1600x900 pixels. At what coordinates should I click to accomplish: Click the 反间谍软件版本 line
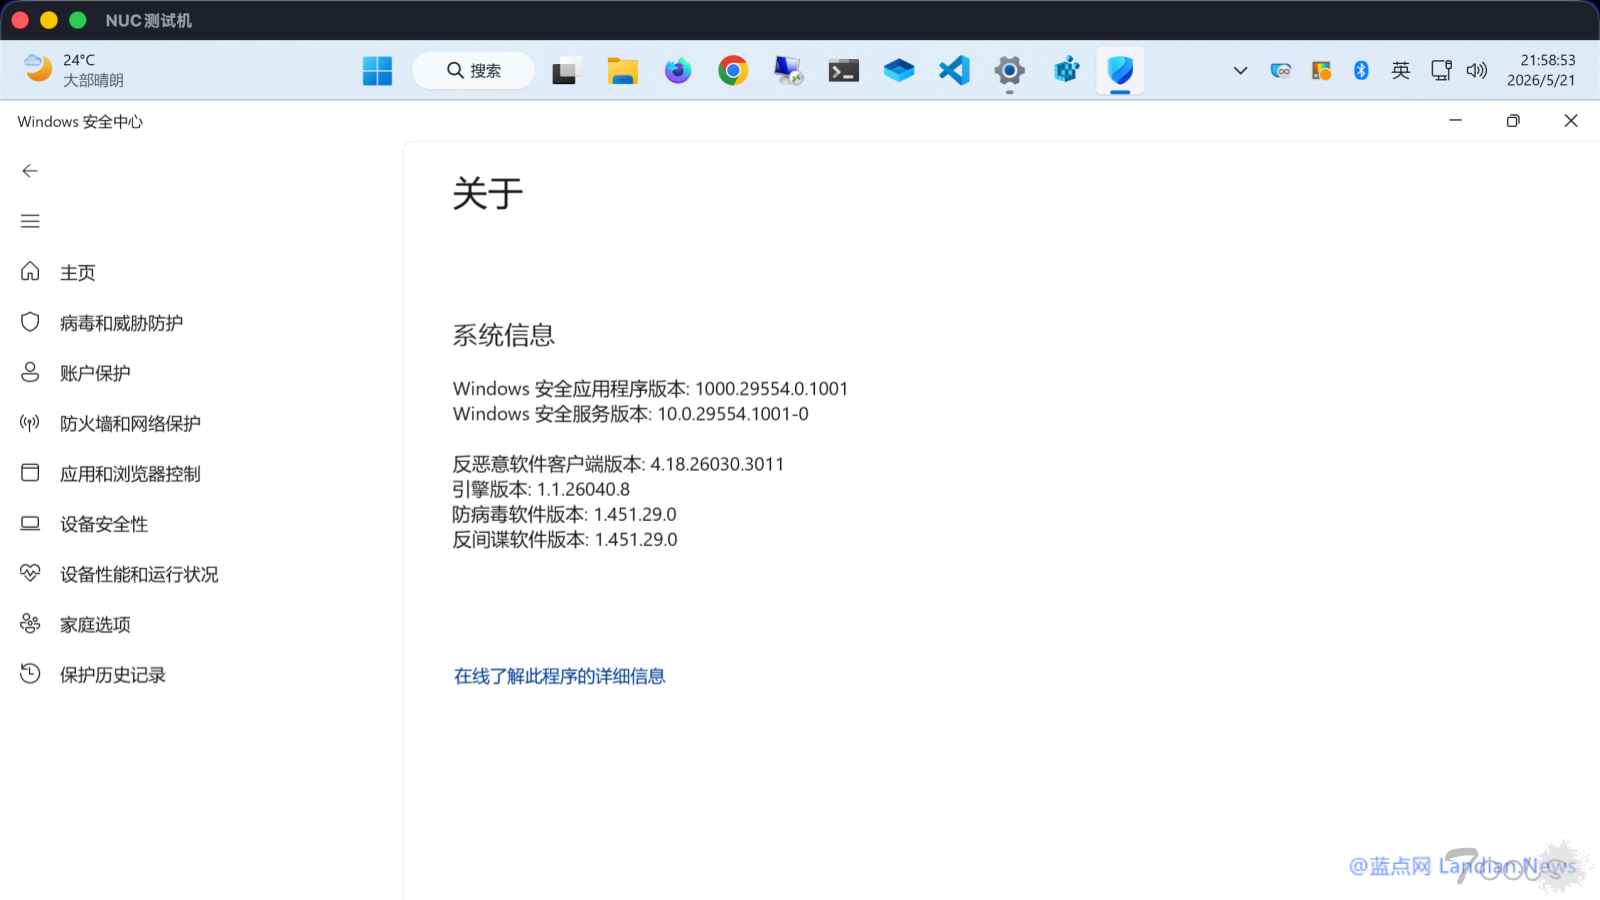[x=565, y=539]
